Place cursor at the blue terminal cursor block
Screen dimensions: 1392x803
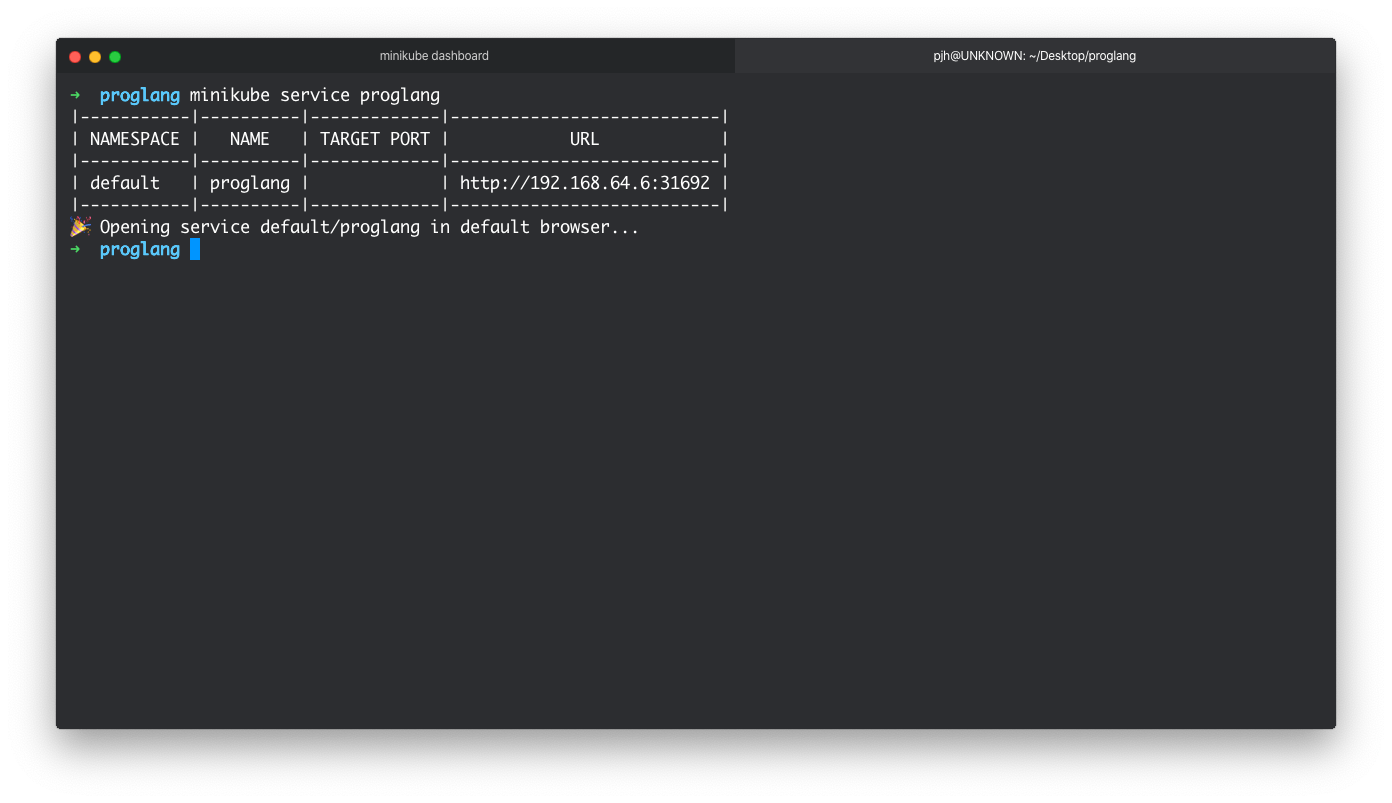(195, 249)
